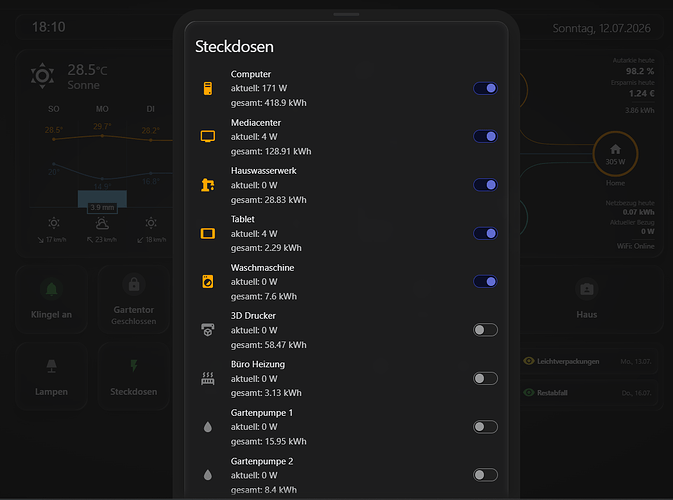Click the Home house icon in energy flow
Viewport: 673px width, 500px height.
(615, 149)
